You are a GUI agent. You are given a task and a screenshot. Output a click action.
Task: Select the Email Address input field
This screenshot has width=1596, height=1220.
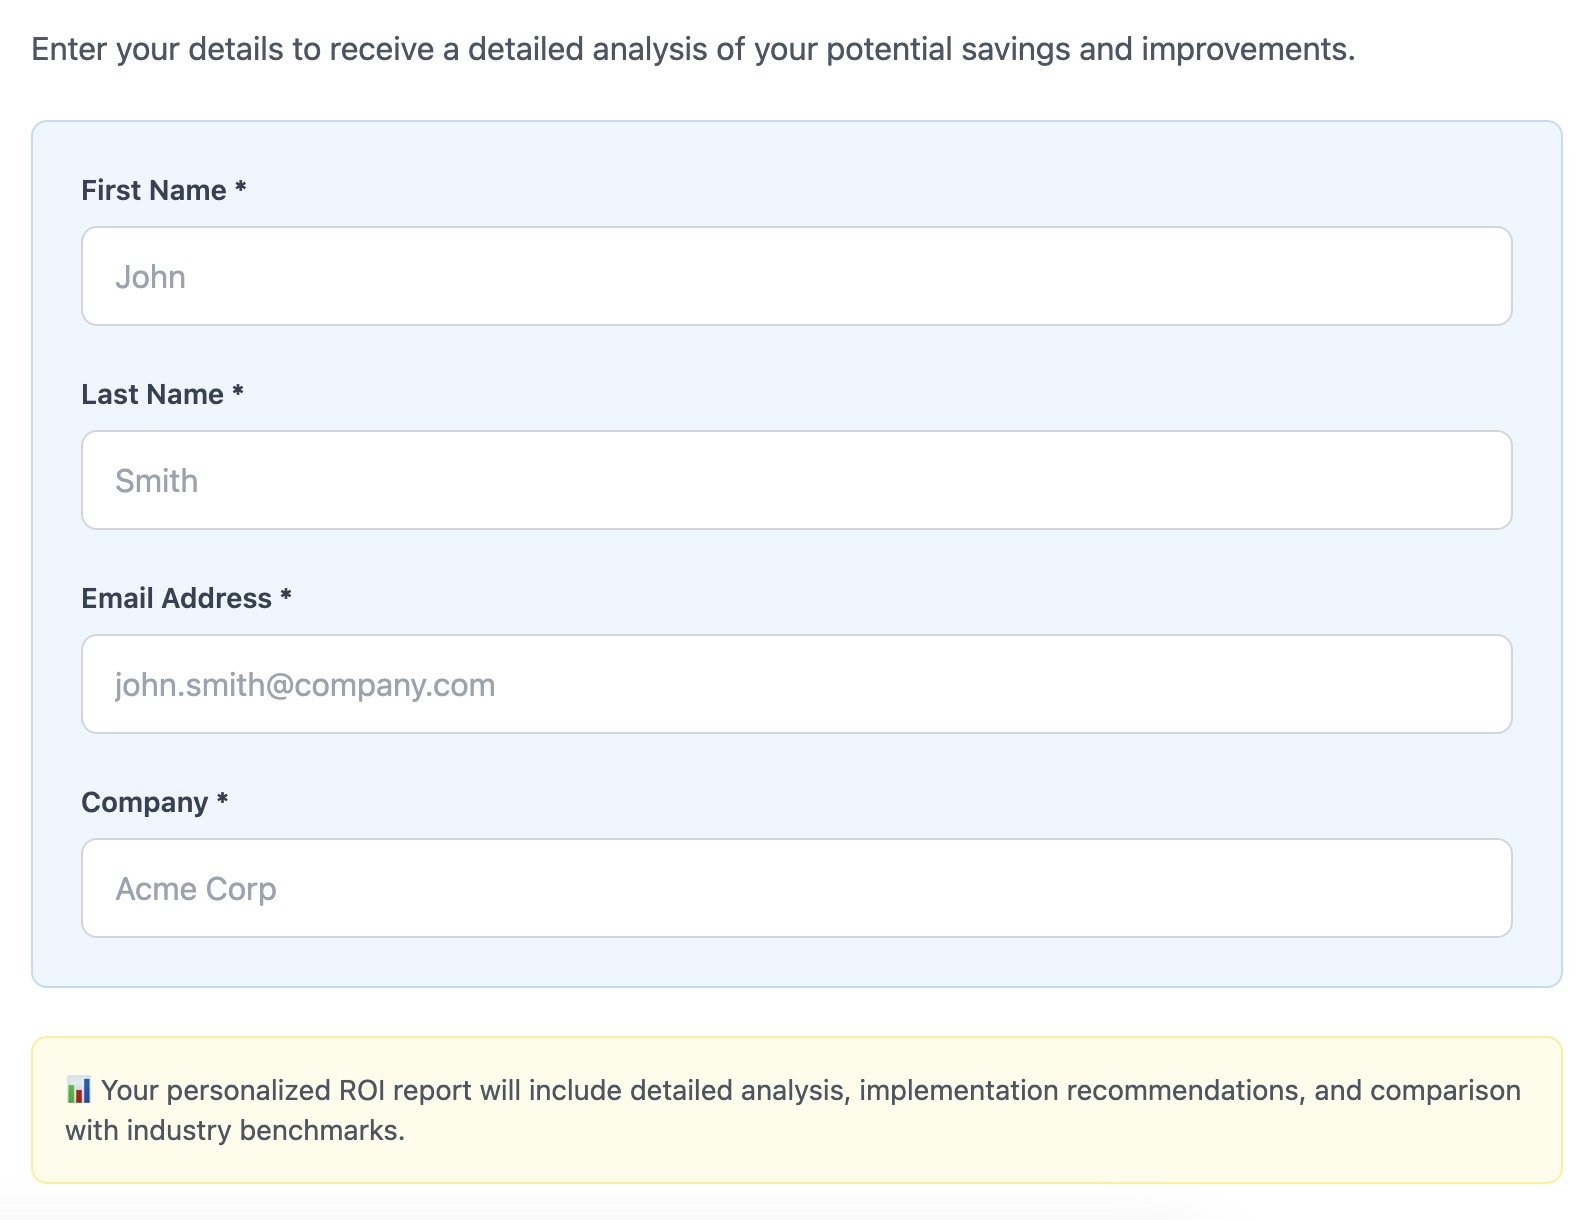[796, 684]
